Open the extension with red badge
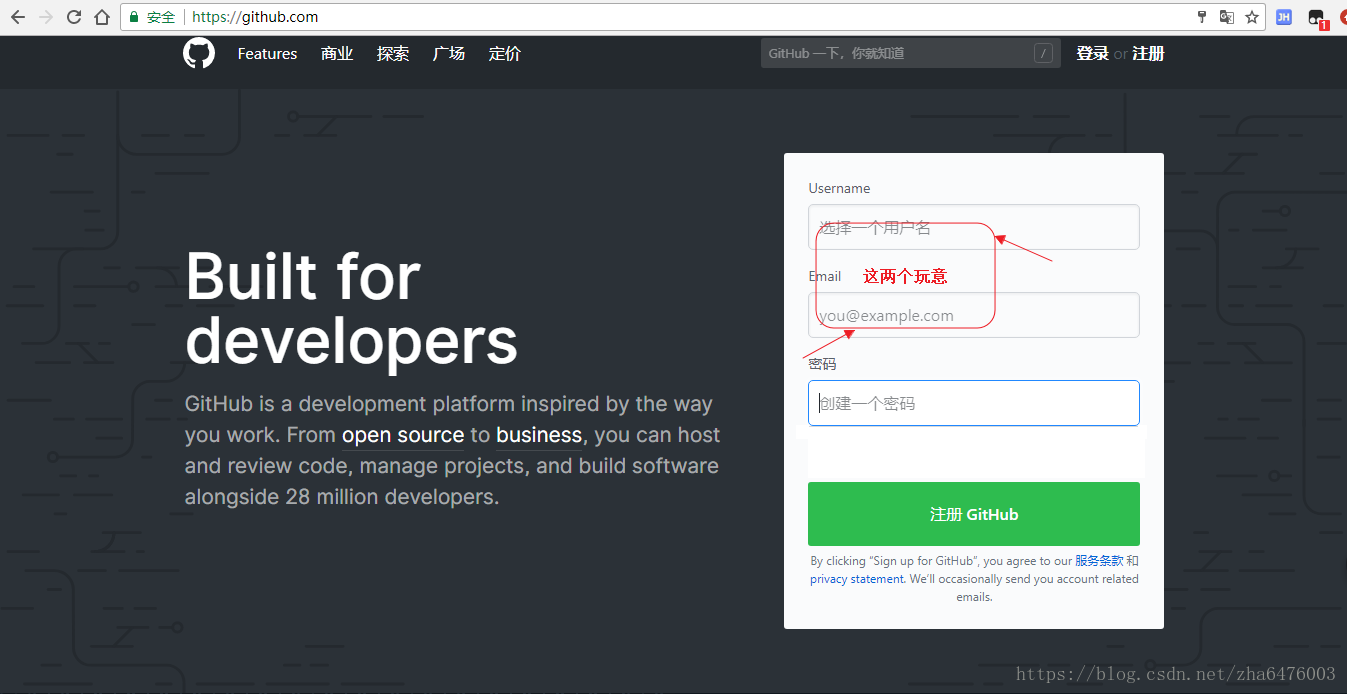1347x694 pixels. [x=1316, y=18]
